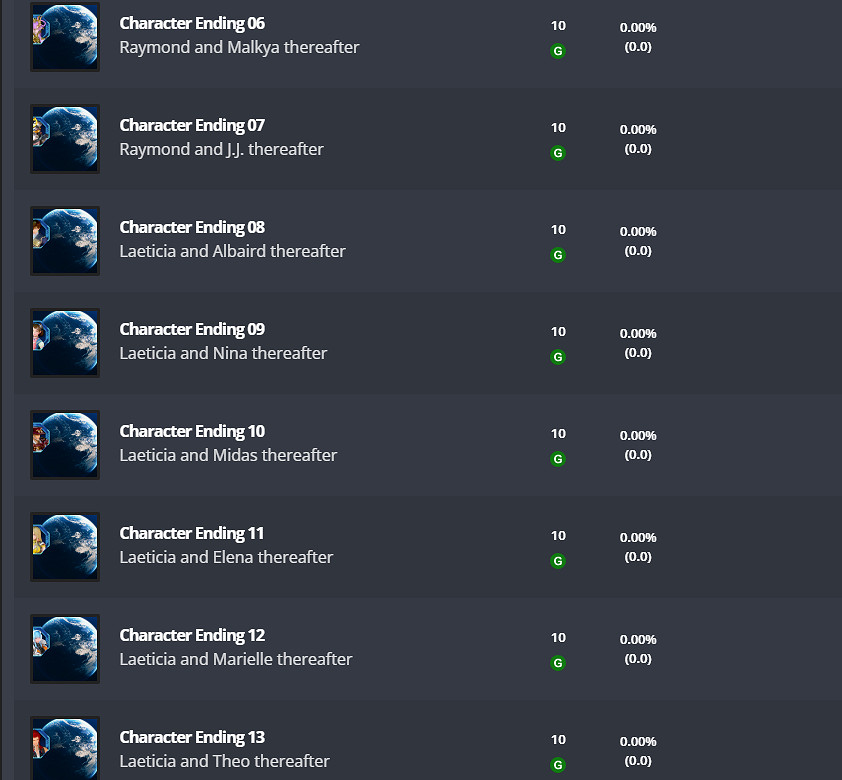The height and width of the screenshot is (780, 842).
Task: Click the Character Ending 11 achievement thumbnail
Action: [x=65, y=547]
